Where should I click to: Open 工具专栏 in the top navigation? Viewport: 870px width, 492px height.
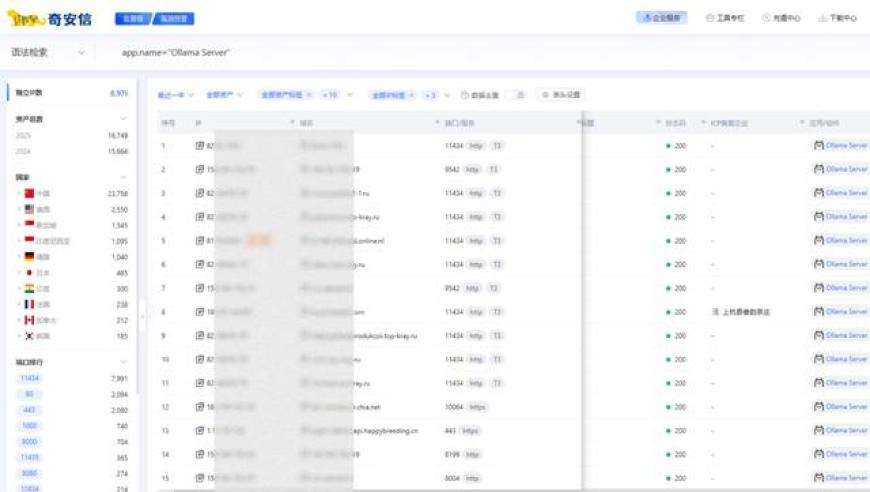(725, 18)
